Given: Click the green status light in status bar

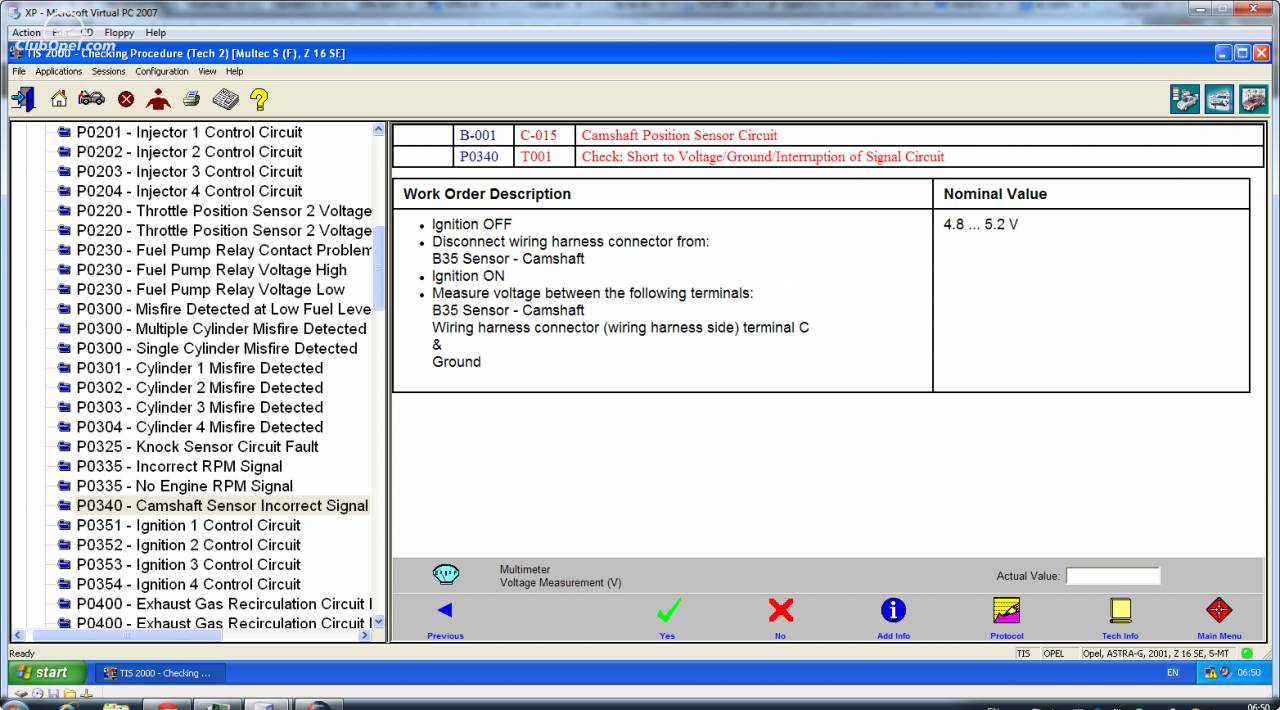Looking at the screenshot, I should pyautogui.click(x=1246, y=653).
